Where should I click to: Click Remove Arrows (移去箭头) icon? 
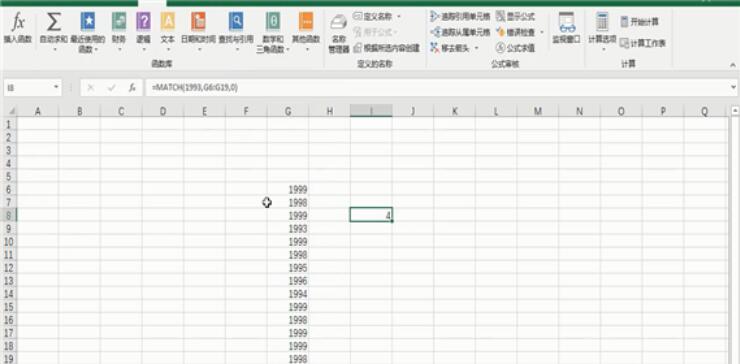click(x=435, y=48)
